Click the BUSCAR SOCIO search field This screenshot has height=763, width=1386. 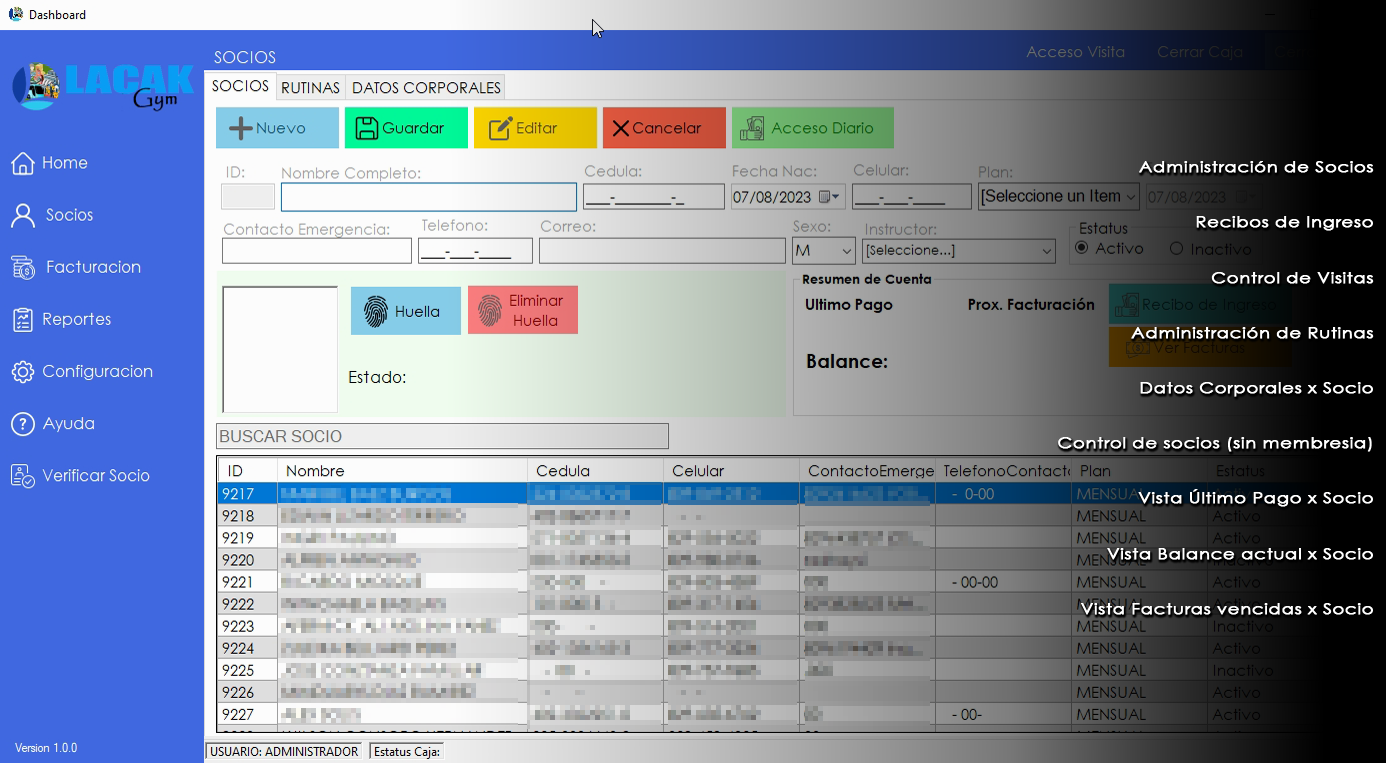442,436
